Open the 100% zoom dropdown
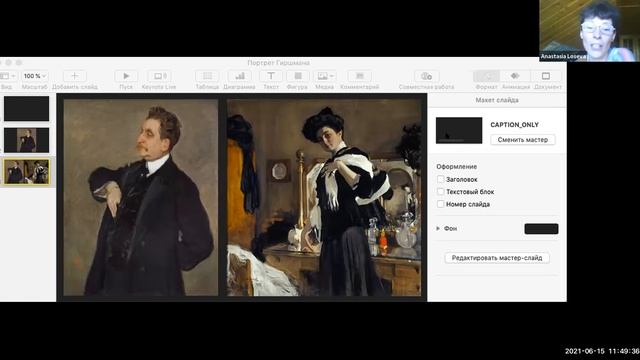640x360 pixels. point(34,76)
